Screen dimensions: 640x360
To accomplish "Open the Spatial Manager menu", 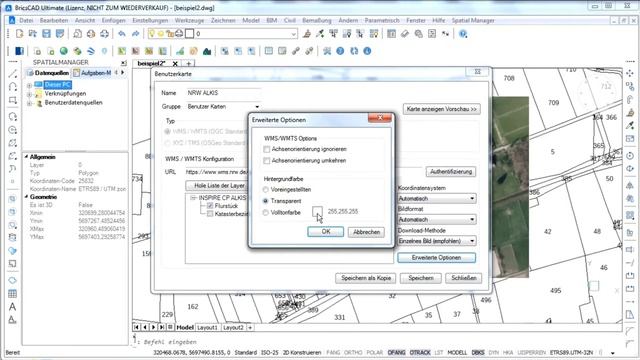I will tap(473, 20).
